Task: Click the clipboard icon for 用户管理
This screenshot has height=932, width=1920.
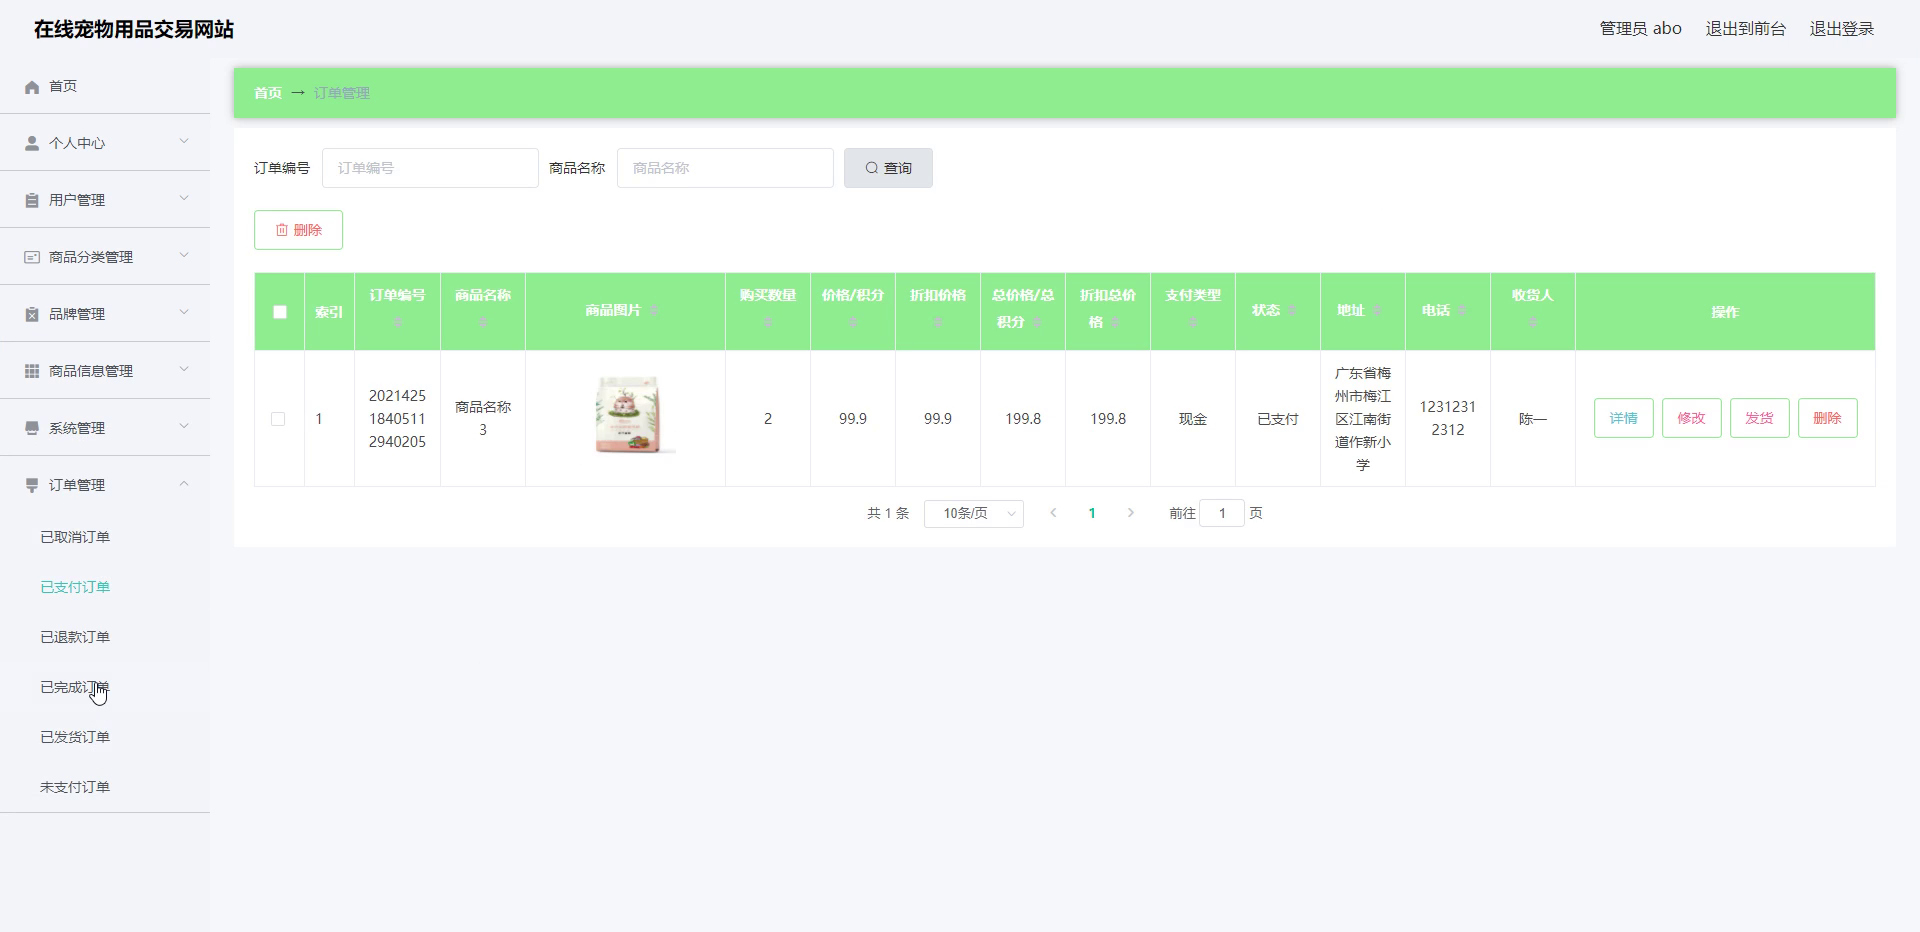Action: [x=32, y=200]
